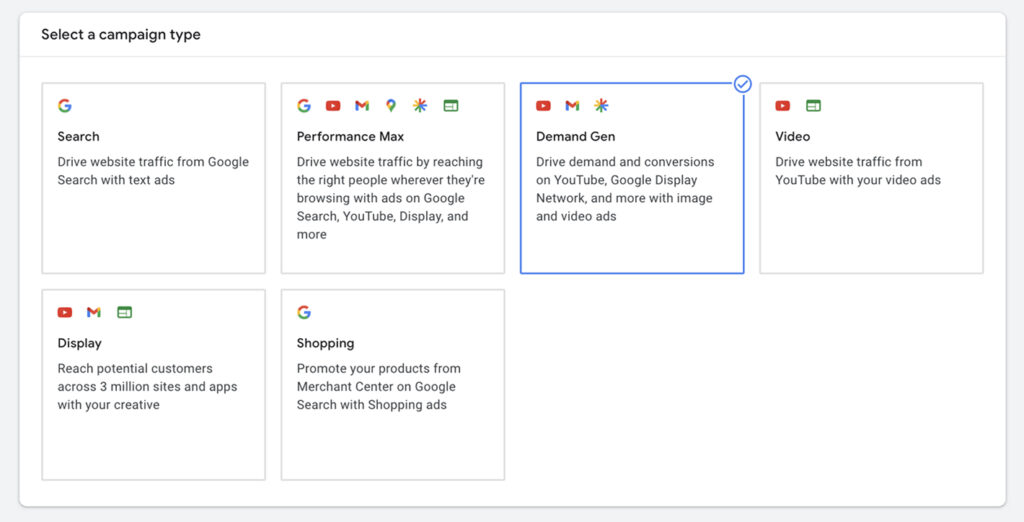The width and height of the screenshot is (1024, 522).
Task: Choose the Shopping campaign title
Action: point(325,343)
